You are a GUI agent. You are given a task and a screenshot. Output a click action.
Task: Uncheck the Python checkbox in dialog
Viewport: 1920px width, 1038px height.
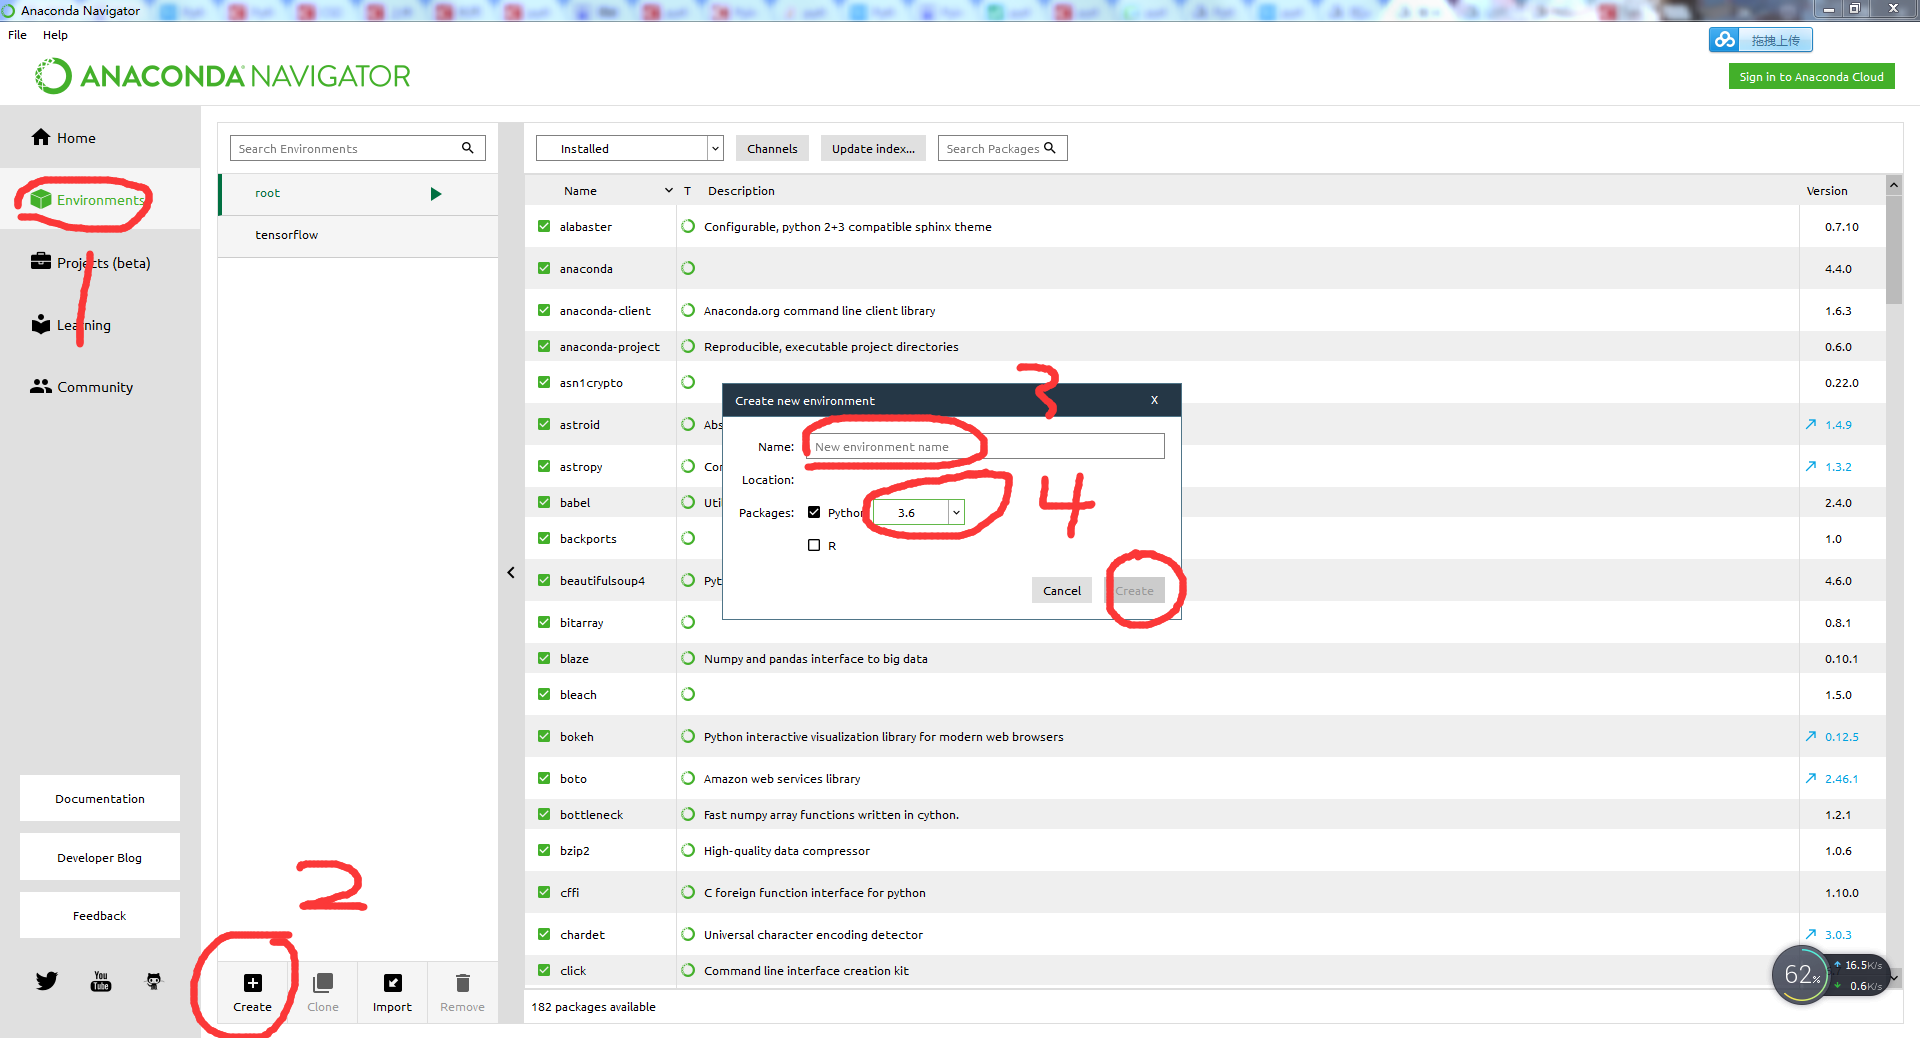[814, 512]
